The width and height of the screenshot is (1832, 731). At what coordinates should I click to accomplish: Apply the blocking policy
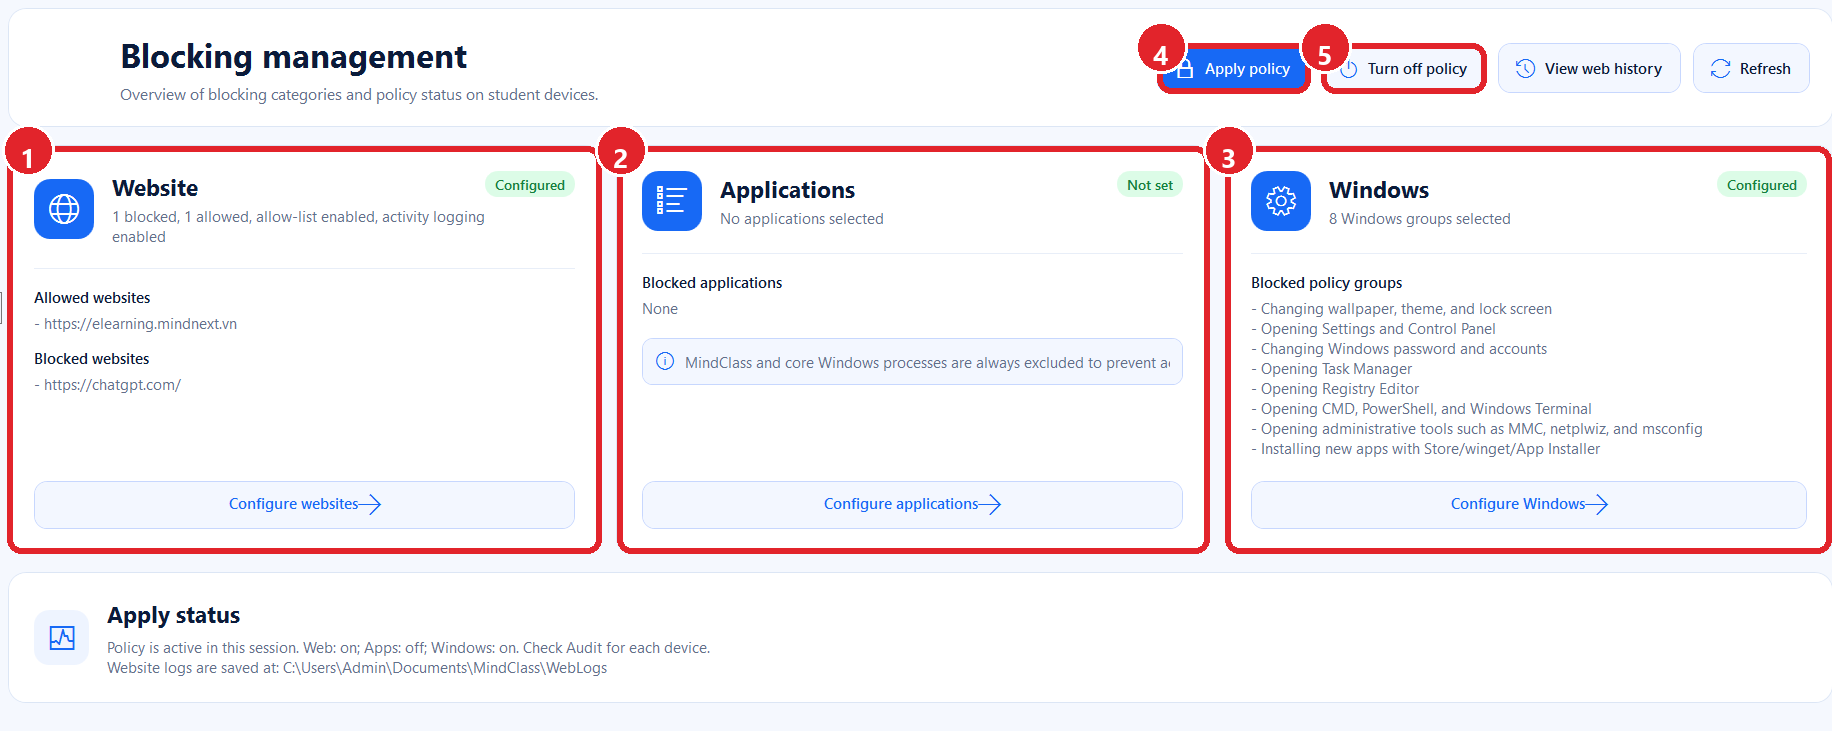point(1234,69)
